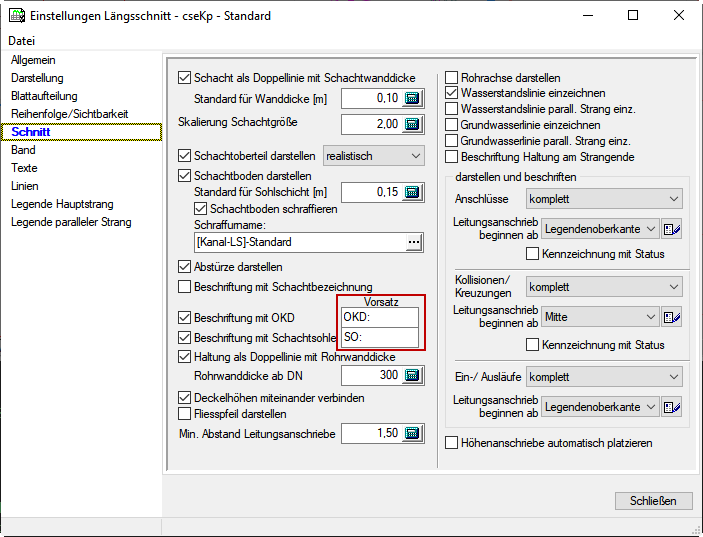Click the Schließen button
This screenshot has width=703, height=537.
tap(653, 501)
